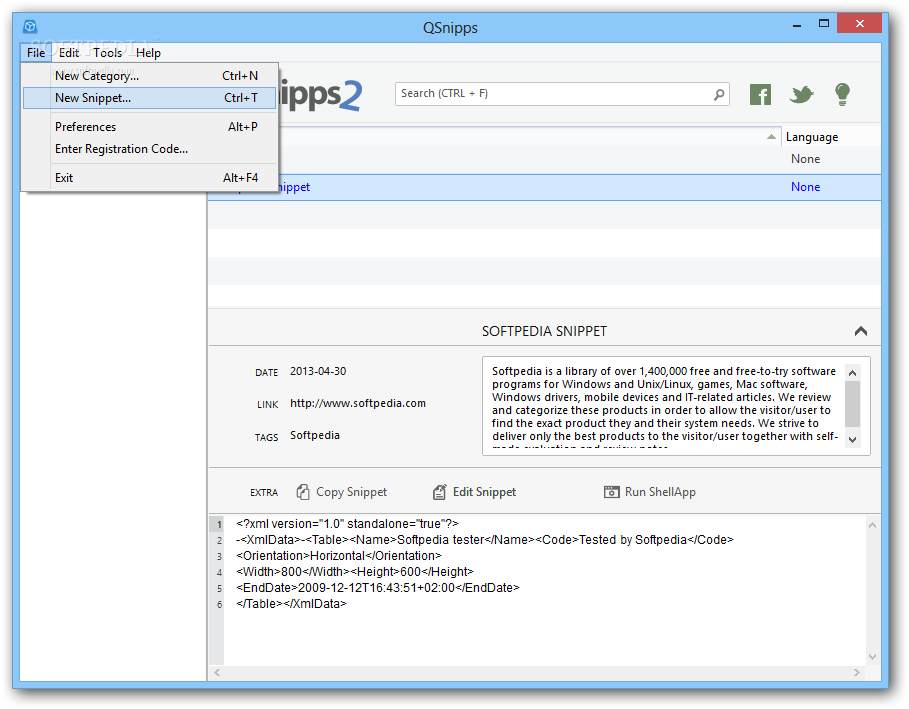Screen dimensions: 909x709
Task: Minimize the QSnipps window
Action: coord(797,25)
